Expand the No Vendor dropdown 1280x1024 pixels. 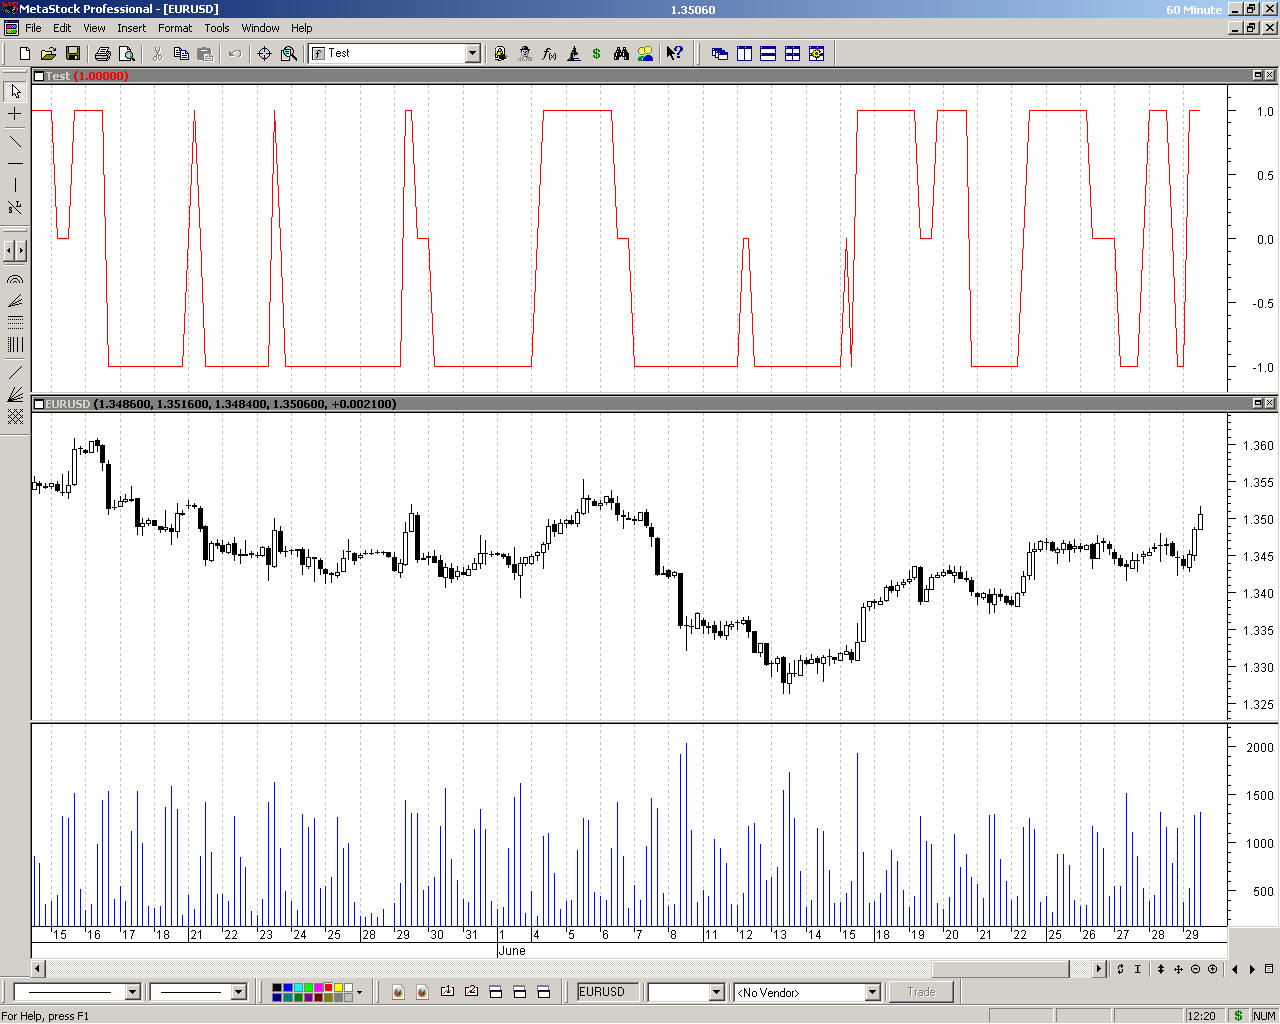[x=872, y=992]
